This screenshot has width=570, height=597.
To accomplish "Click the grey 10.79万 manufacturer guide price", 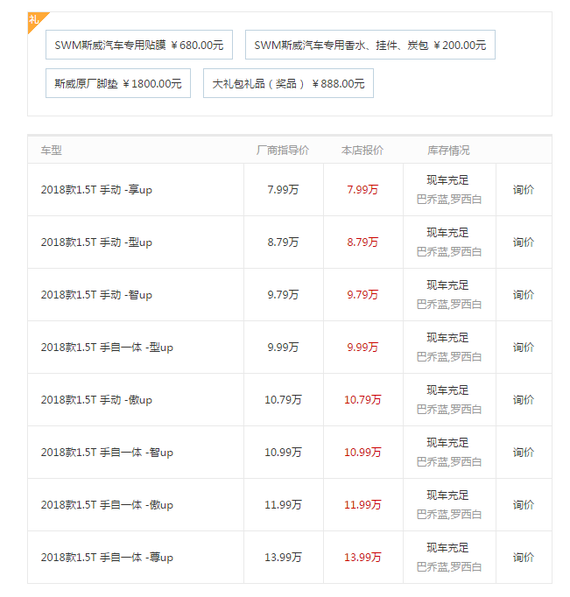I will coord(283,400).
